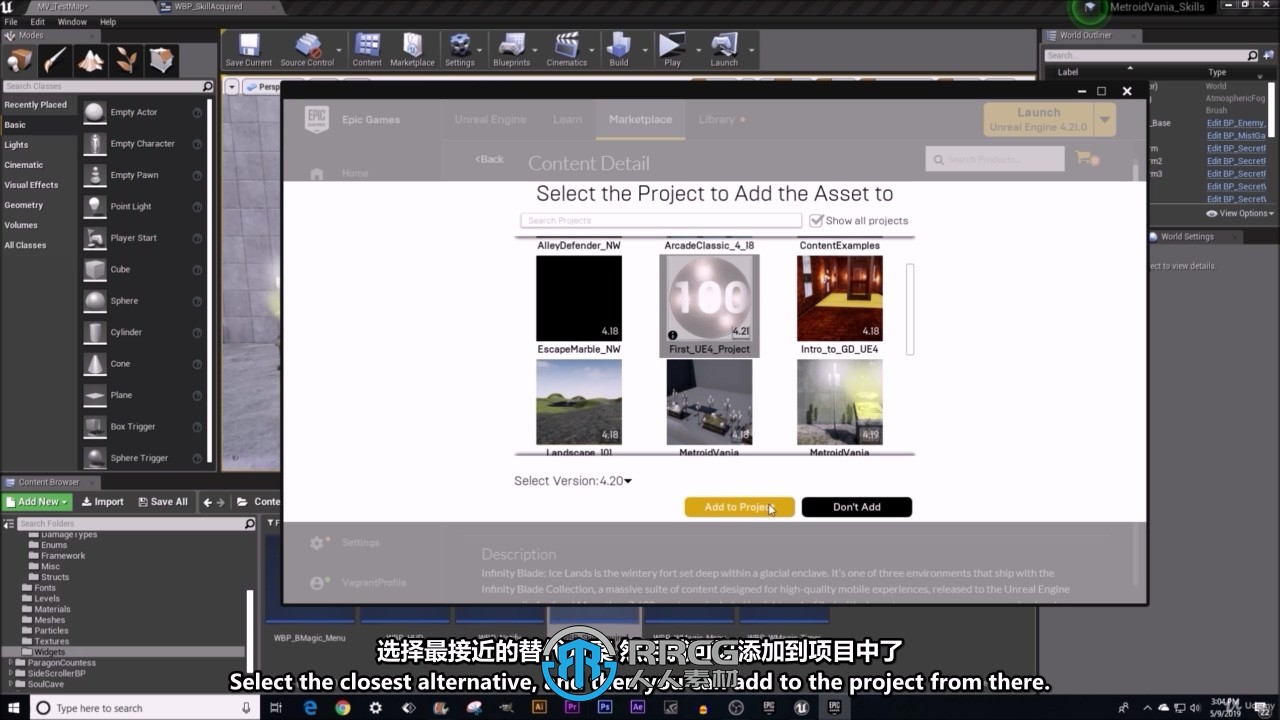Open Premiere Pro from the taskbar

572,707
